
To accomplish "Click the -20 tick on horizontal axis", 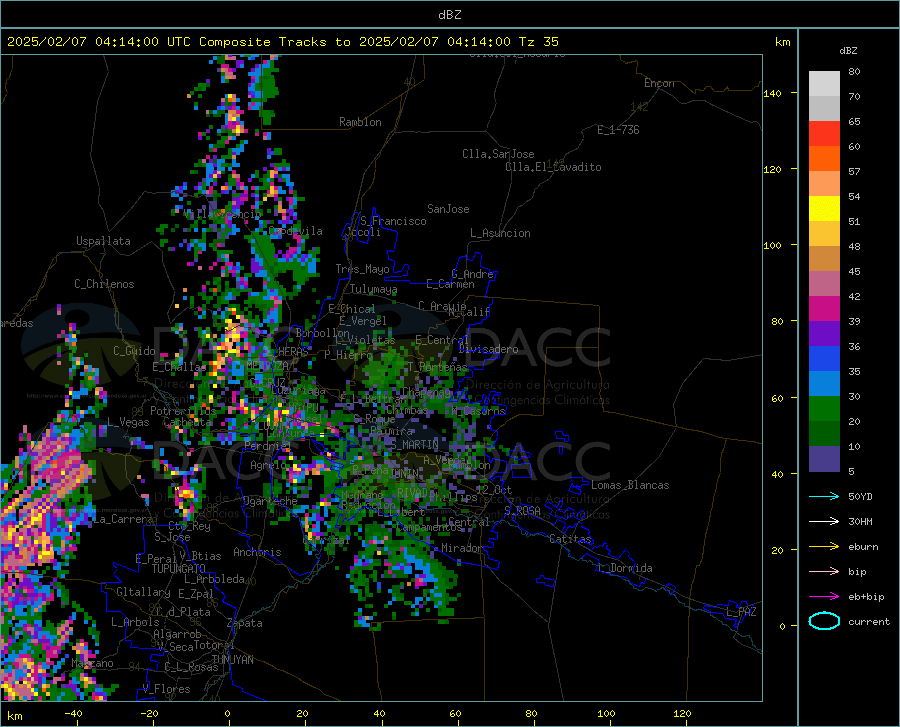I will (149, 713).
